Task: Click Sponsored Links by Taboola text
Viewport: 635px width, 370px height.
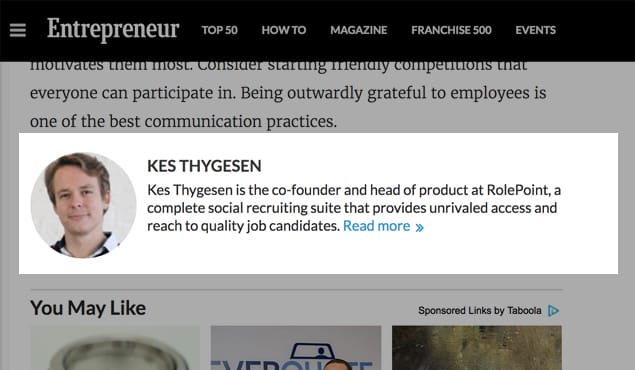Action: point(479,310)
